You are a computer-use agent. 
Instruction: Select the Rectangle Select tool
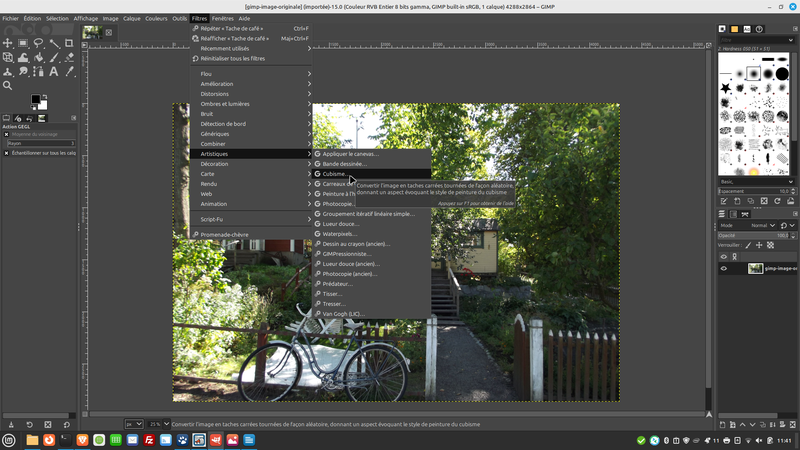coord(23,43)
